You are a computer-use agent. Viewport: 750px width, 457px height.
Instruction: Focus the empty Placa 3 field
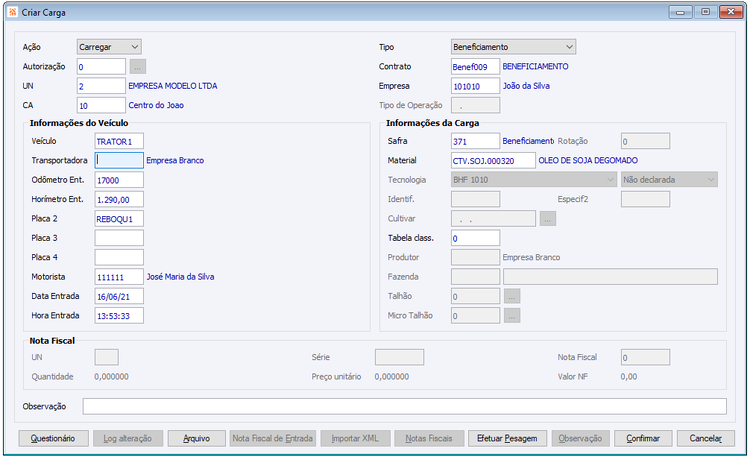point(119,238)
